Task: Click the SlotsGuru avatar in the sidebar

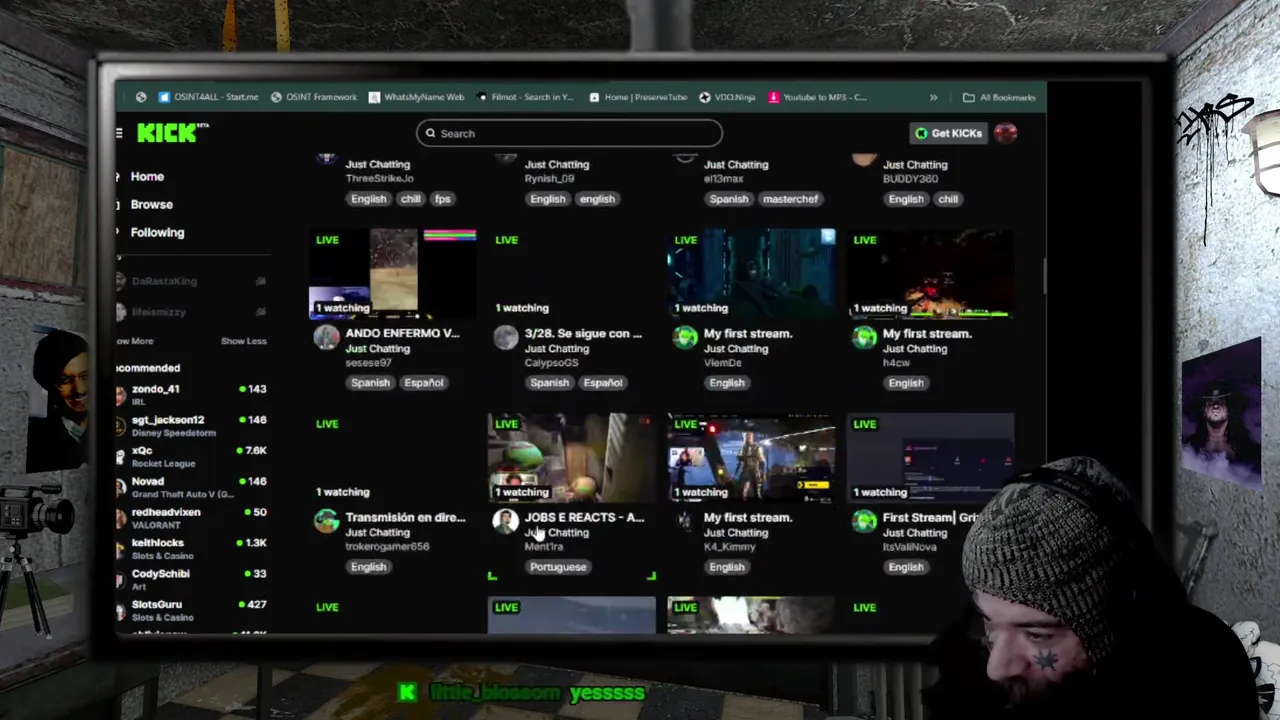Action: pos(121,610)
